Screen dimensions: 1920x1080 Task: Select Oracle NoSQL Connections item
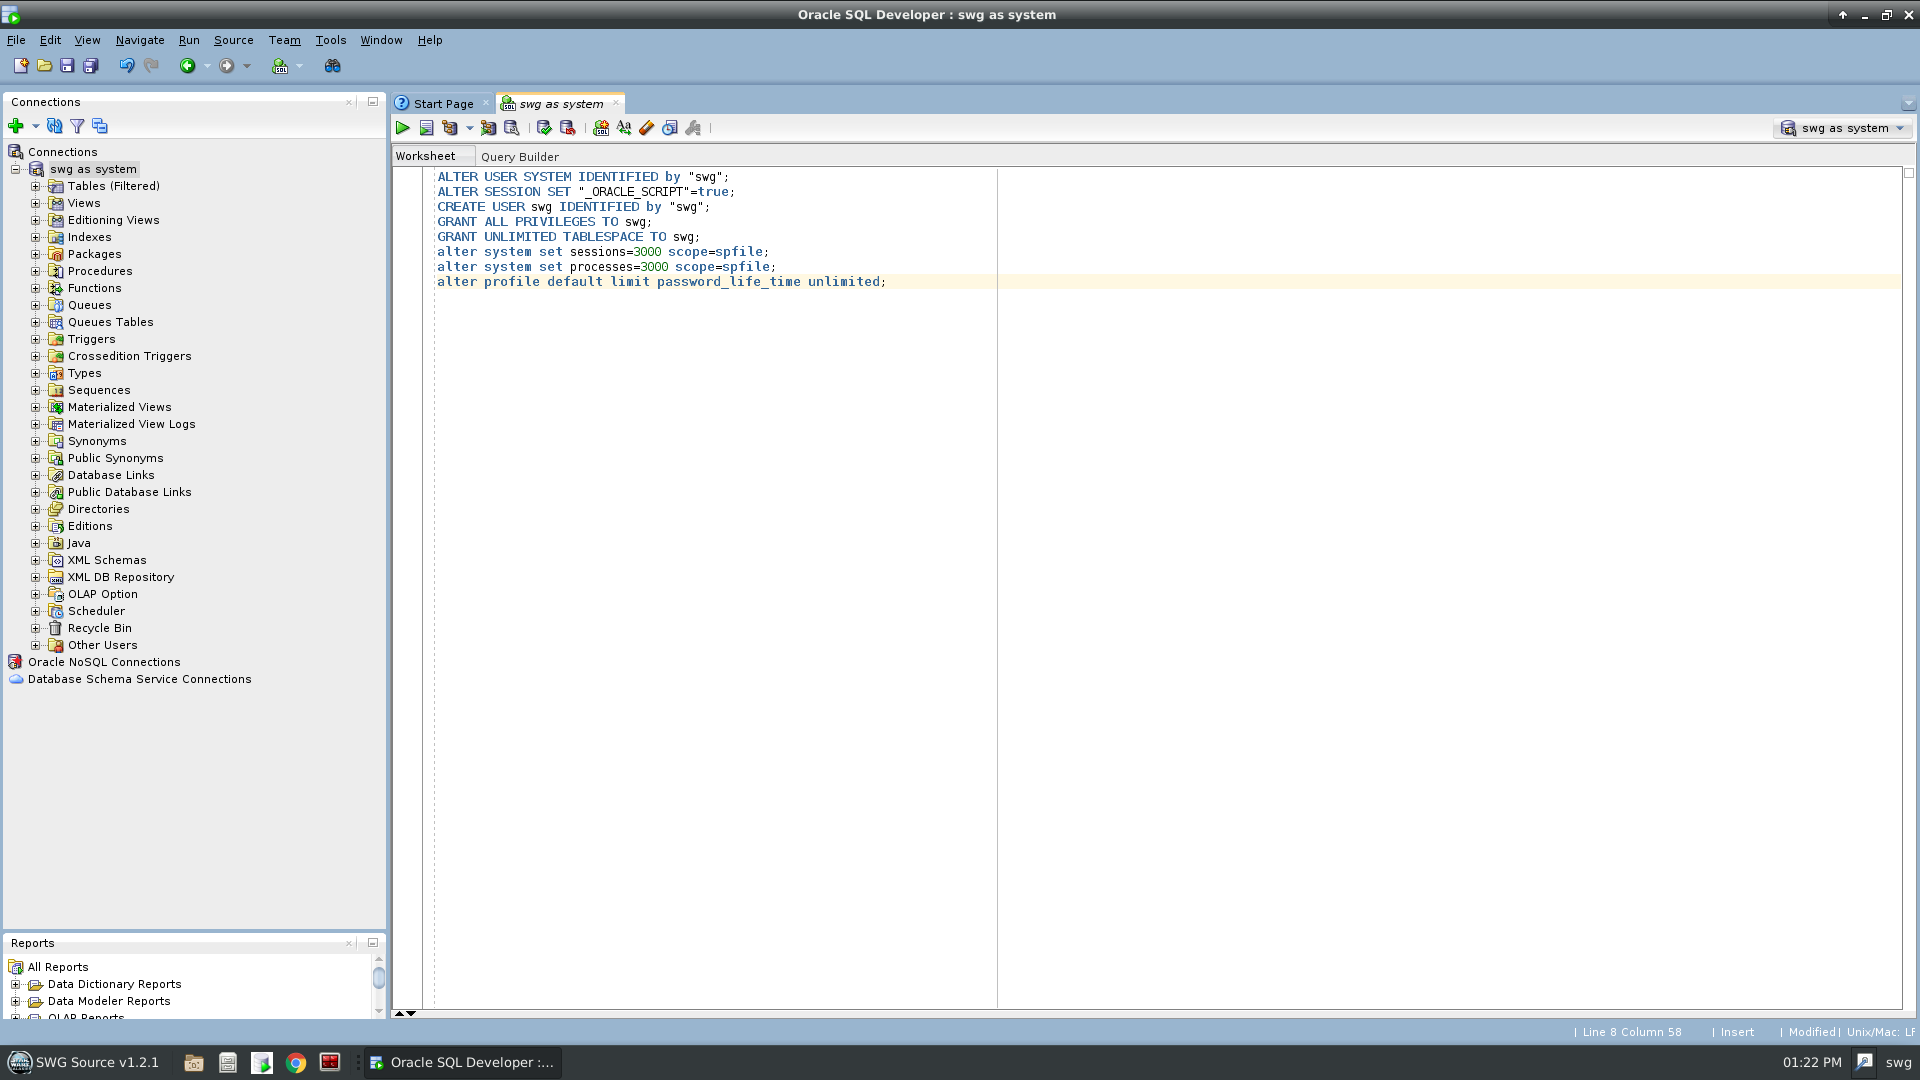pos(104,663)
